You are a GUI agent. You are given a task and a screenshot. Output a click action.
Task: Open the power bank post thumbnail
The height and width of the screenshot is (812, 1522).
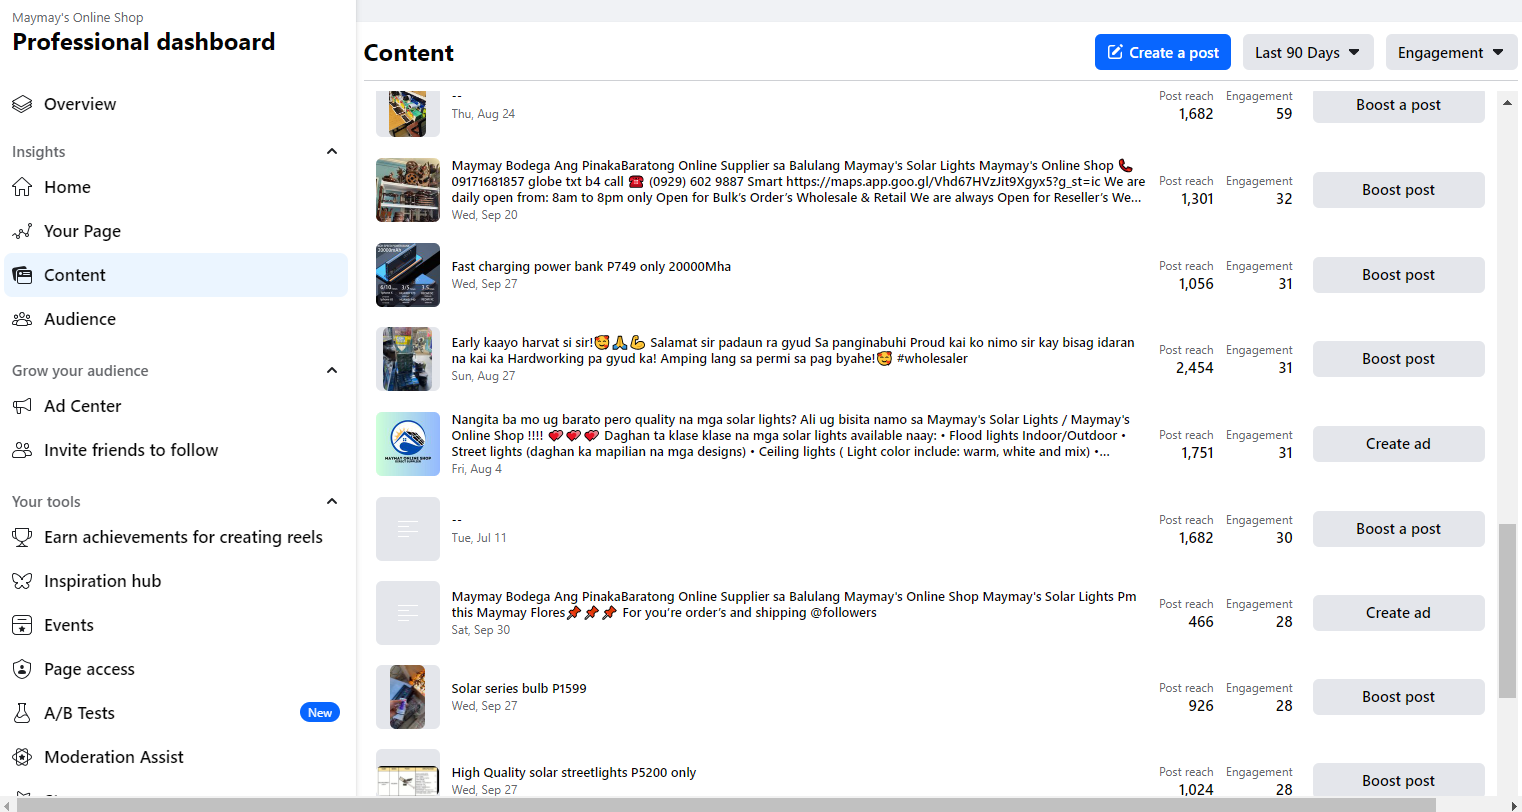click(x=408, y=275)
